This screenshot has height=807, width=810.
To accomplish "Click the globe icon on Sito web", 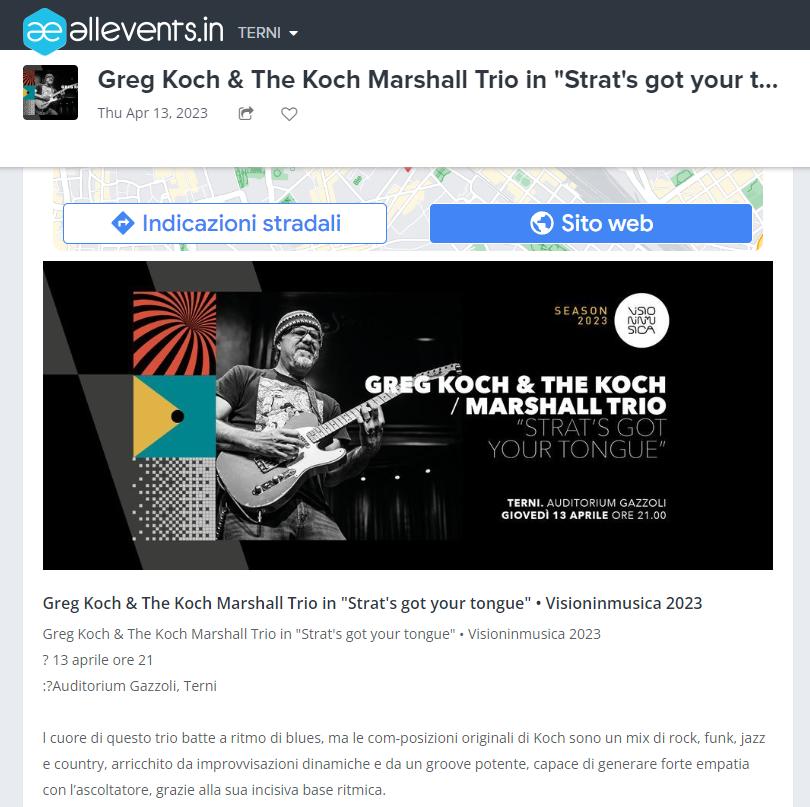I will click(541, 223).
